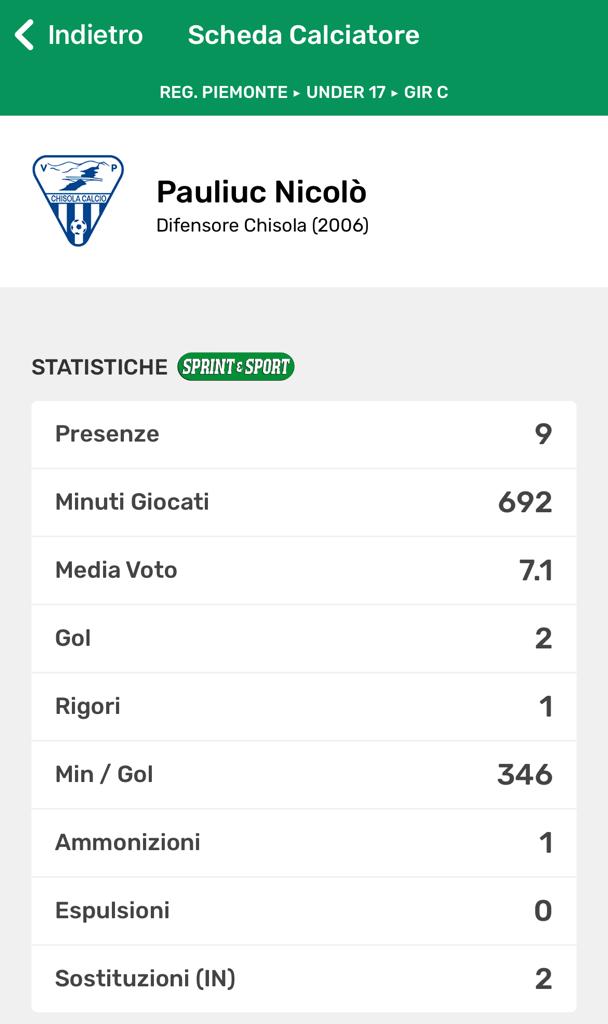Screen dimensions: 608x1024
Task: Tap the Espulsioni row
Action: [x=304, y=910]
